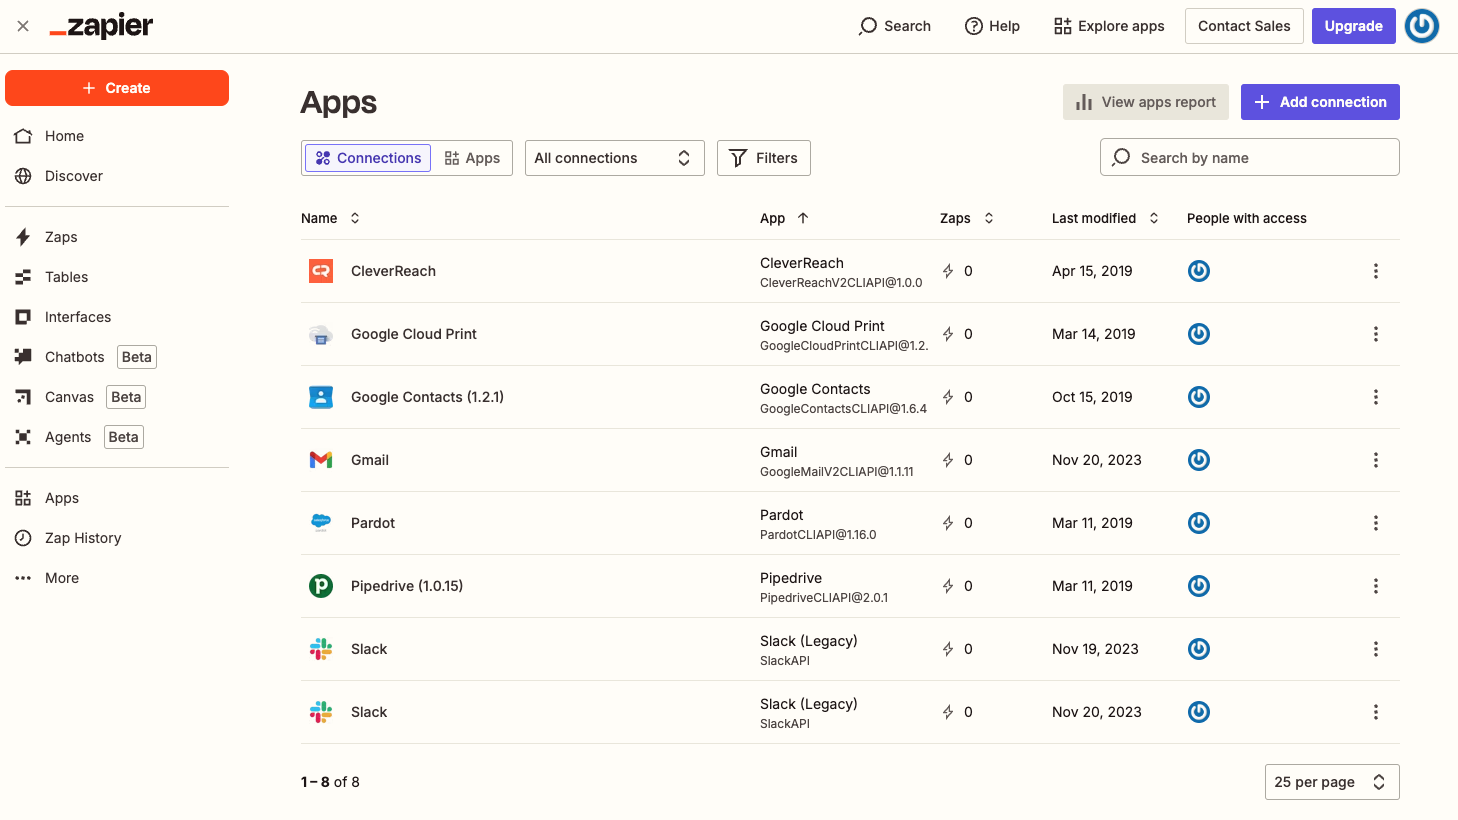Open more options for Google Cloud Print row
Screen dimensions: 1458x820
(1376, 334)
